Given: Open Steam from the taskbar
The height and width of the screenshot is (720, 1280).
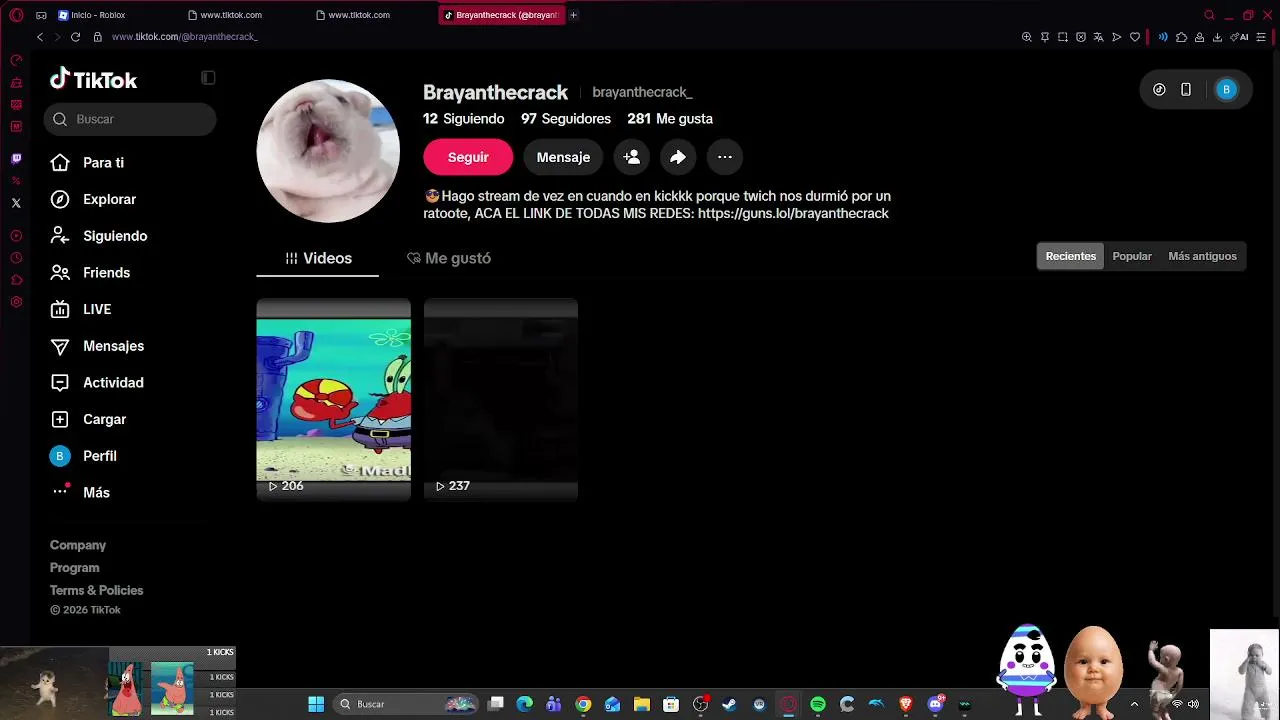Looking at the screenshot, I should coord(729,704).
